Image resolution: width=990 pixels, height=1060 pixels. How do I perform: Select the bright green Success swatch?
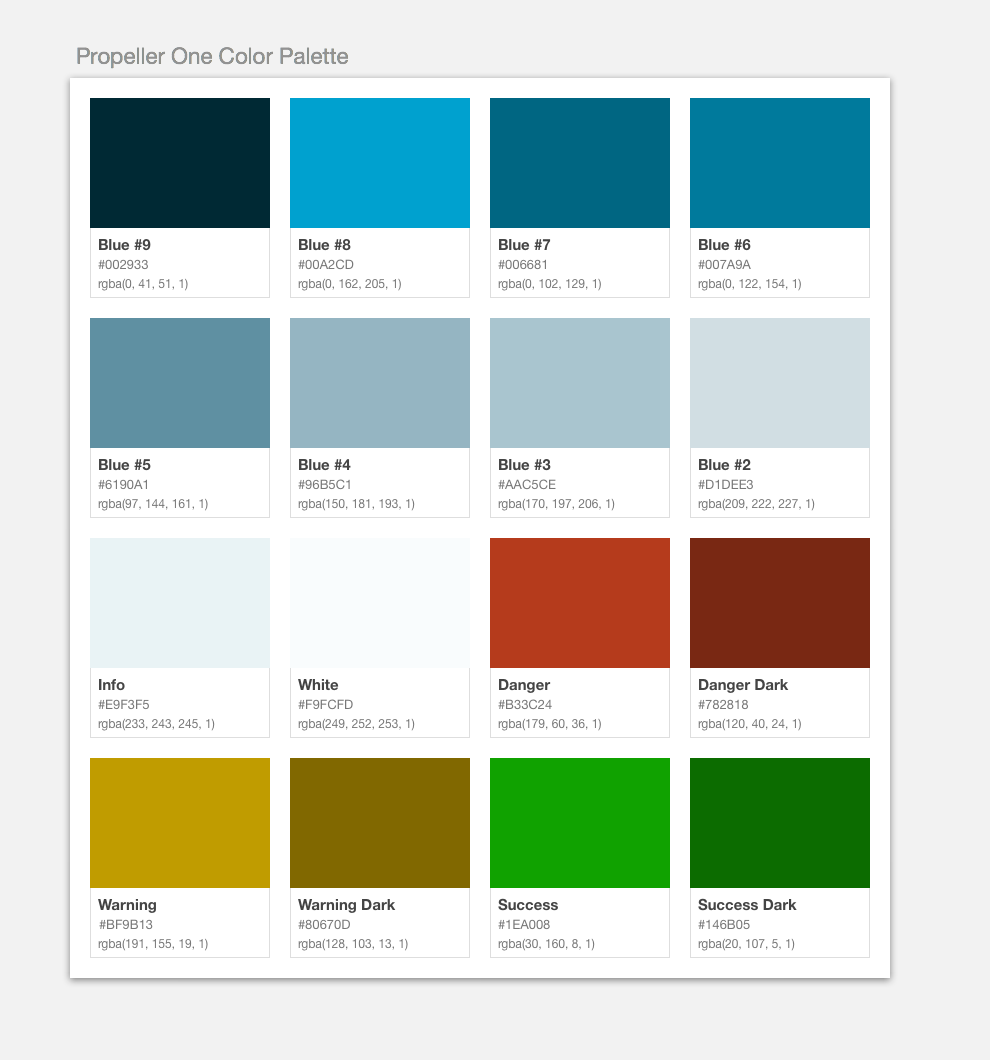pyautogui.click(x=580, y=823)
